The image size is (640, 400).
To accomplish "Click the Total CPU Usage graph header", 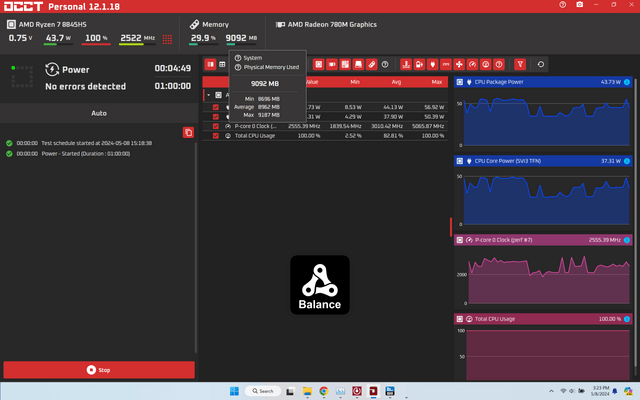I will [543, 319].
